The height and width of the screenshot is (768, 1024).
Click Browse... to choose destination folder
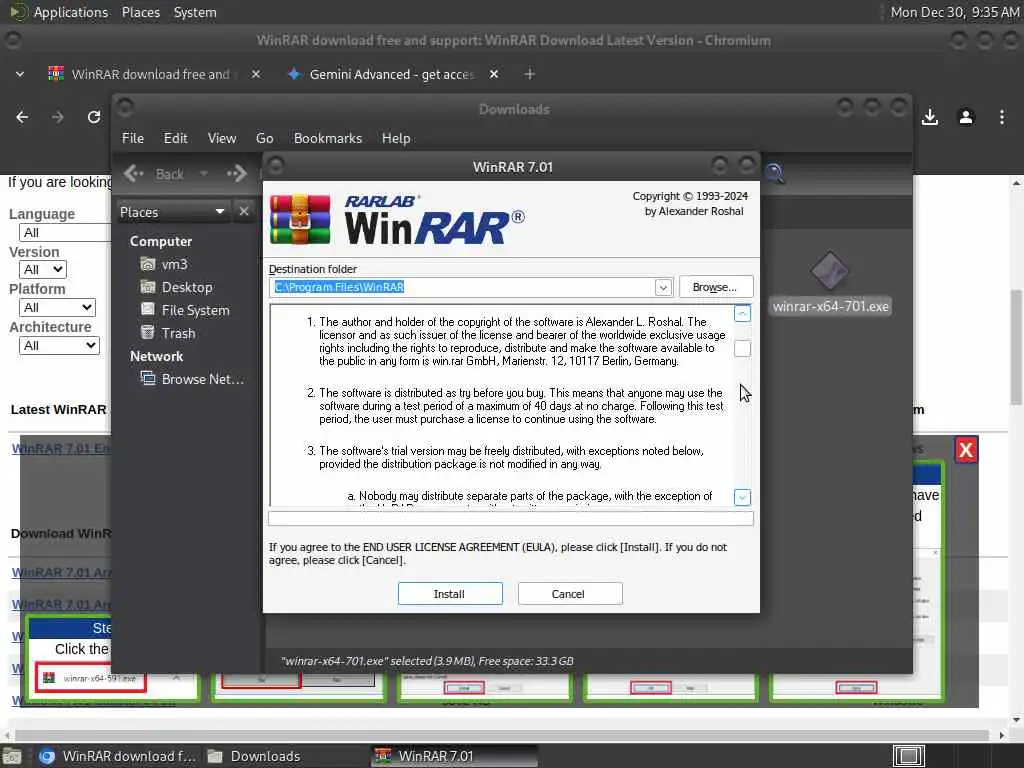pos(715,287)
